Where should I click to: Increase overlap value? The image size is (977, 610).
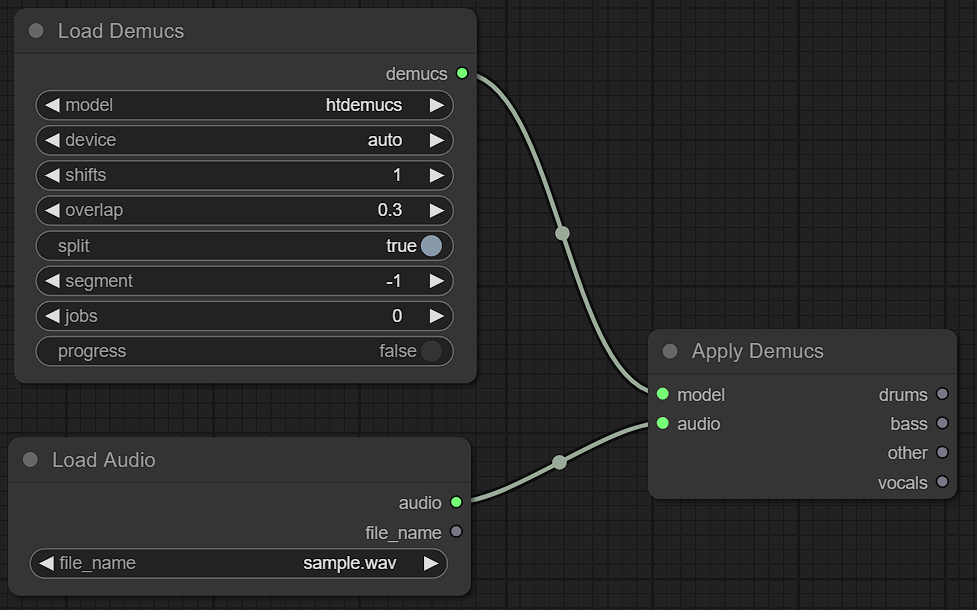click(437, 211)
